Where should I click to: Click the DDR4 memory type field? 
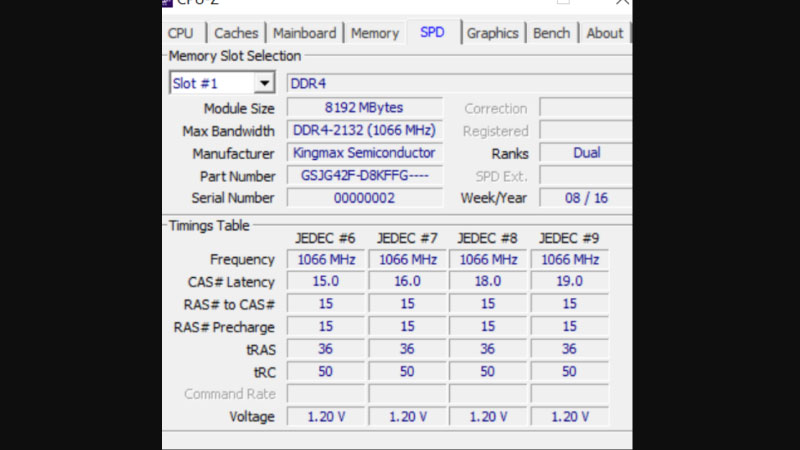458,84
